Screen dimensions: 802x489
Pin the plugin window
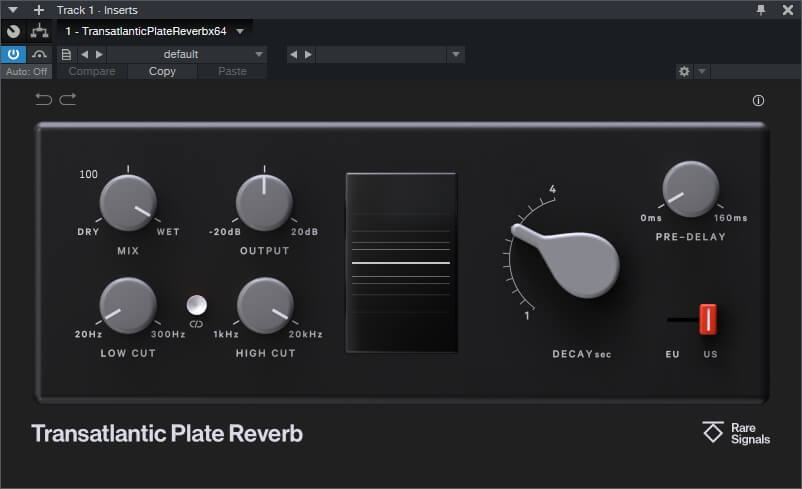tap(761, 10)
